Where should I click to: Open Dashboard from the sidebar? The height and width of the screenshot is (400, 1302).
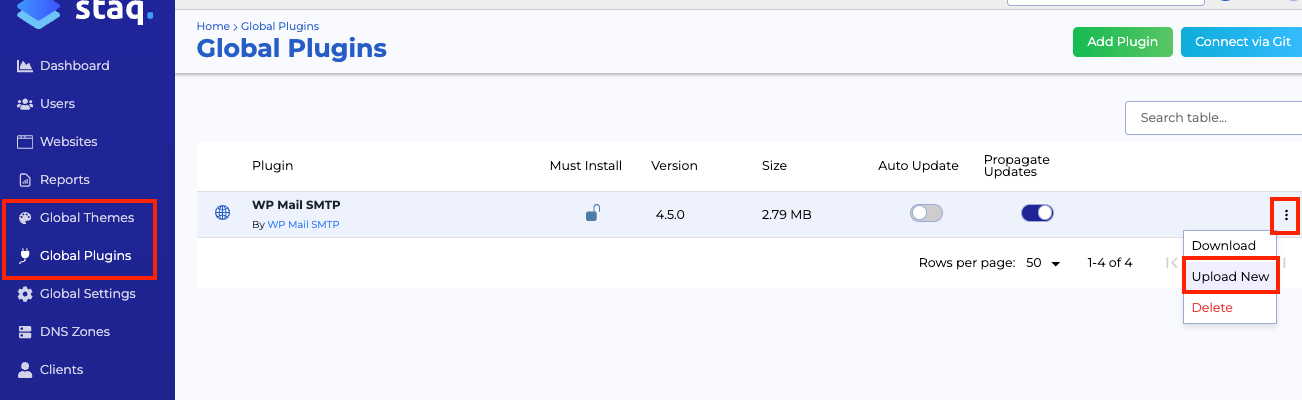(x=75, y=66)
